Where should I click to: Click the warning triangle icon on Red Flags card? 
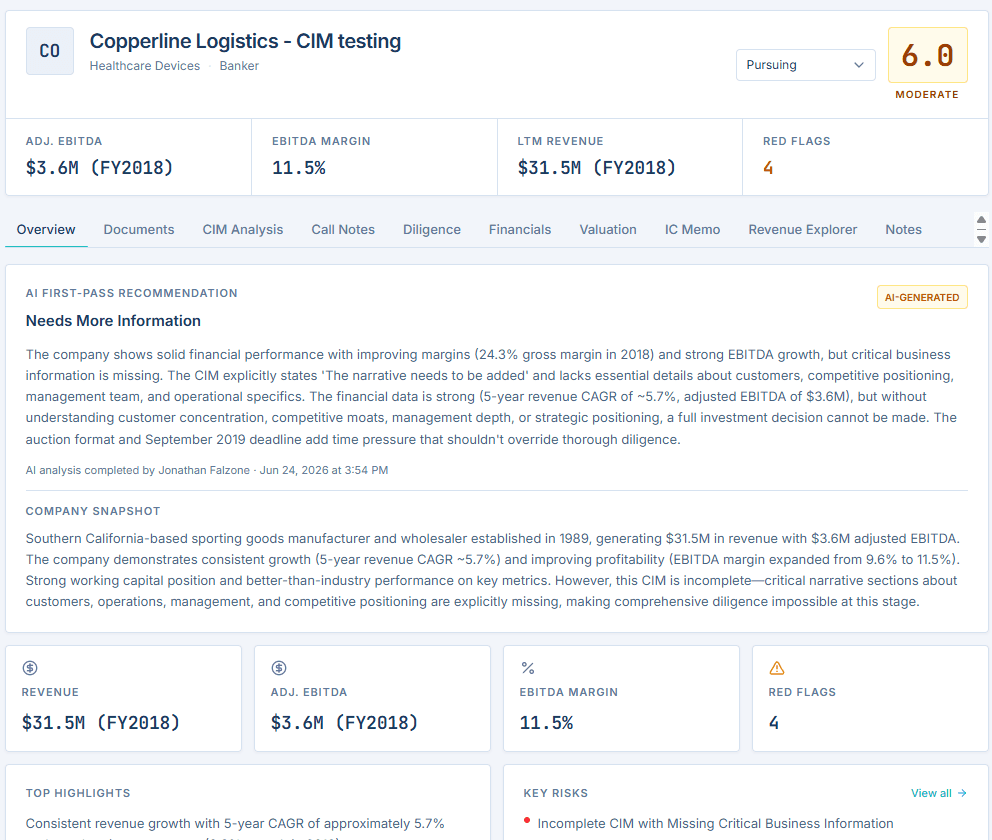click(x=777, y=668)
